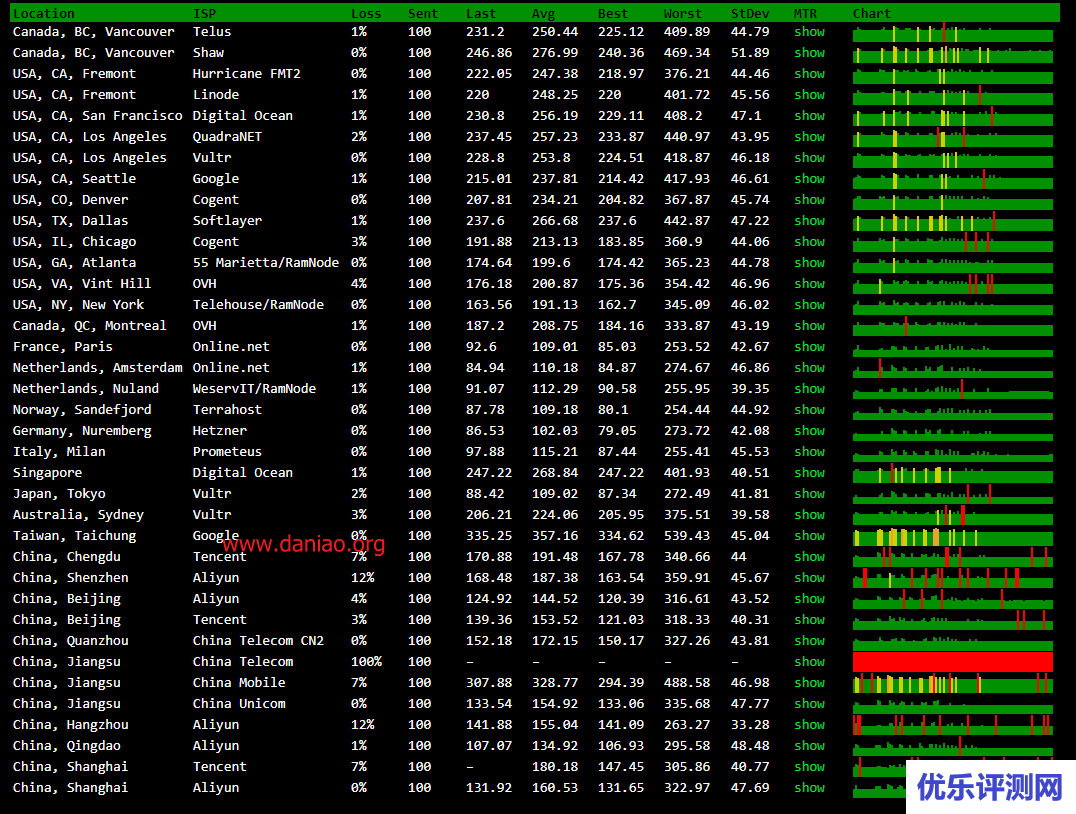The height and width of the screenshot is (814, 1076).
Task: Click the MTR column header
Action: click(805, 14)
